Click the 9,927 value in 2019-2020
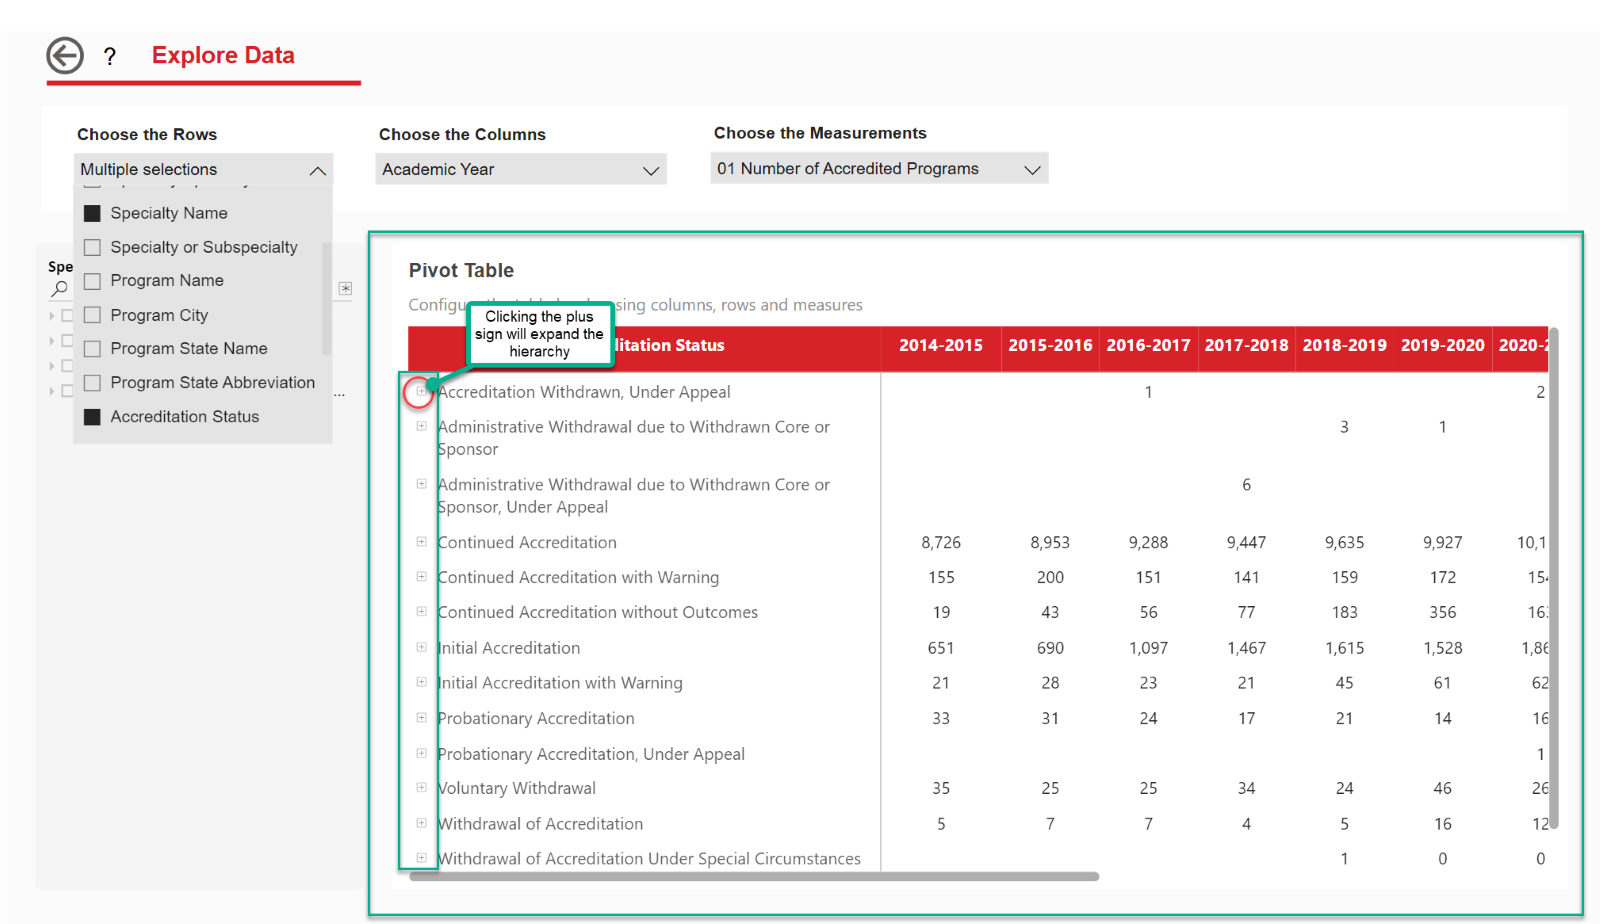The height and width of the screenshot is (924, 1600). click(1442, 543)
